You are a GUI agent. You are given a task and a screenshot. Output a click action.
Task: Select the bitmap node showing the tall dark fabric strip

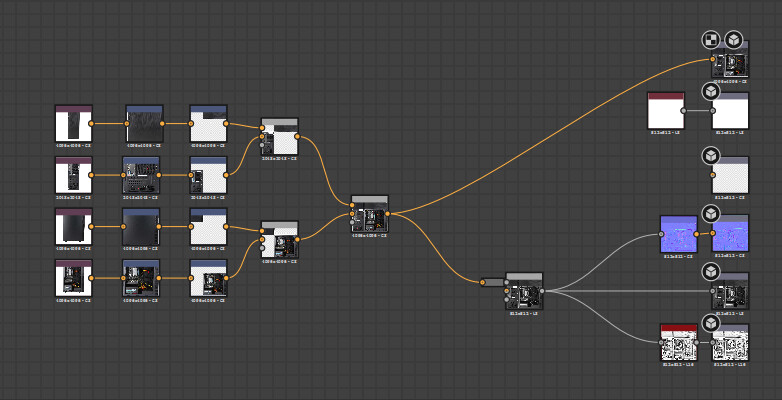tap(74, 123)
